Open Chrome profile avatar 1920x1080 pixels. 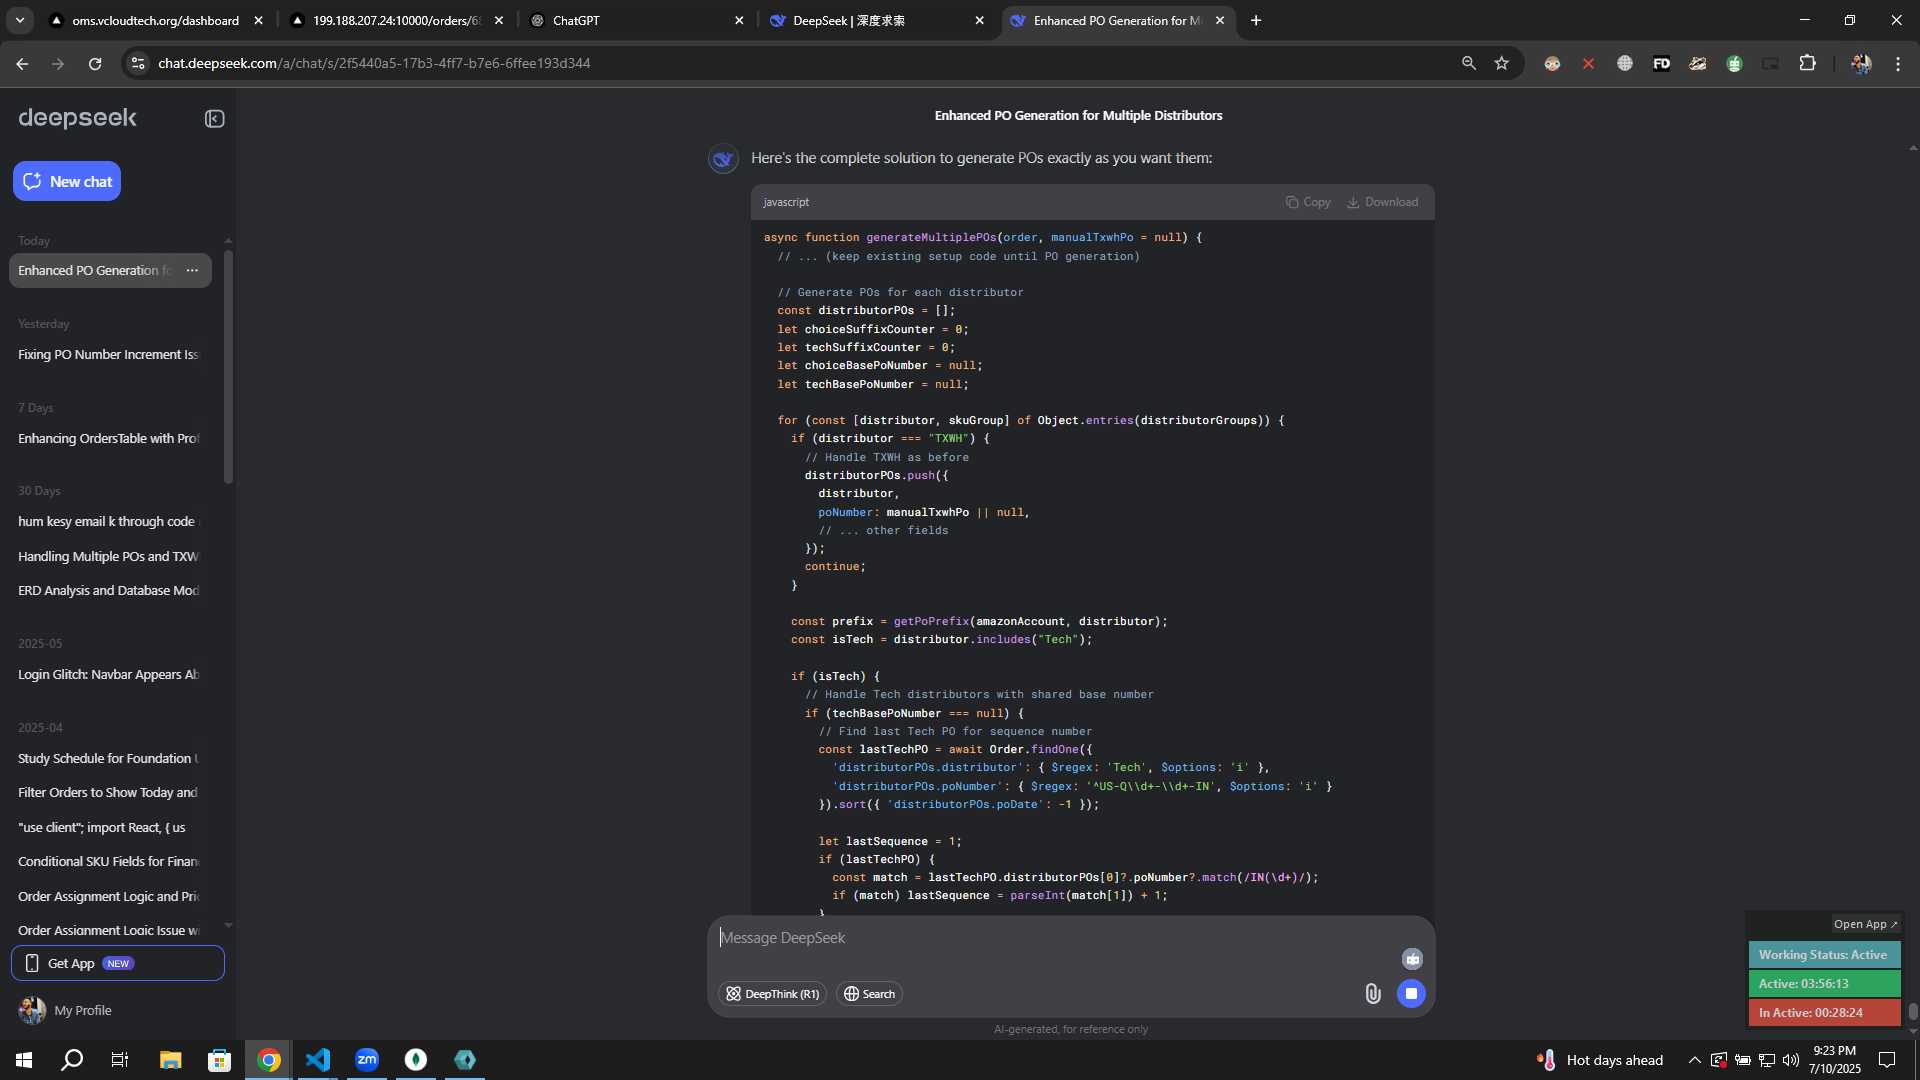[x=1860, y=63]
